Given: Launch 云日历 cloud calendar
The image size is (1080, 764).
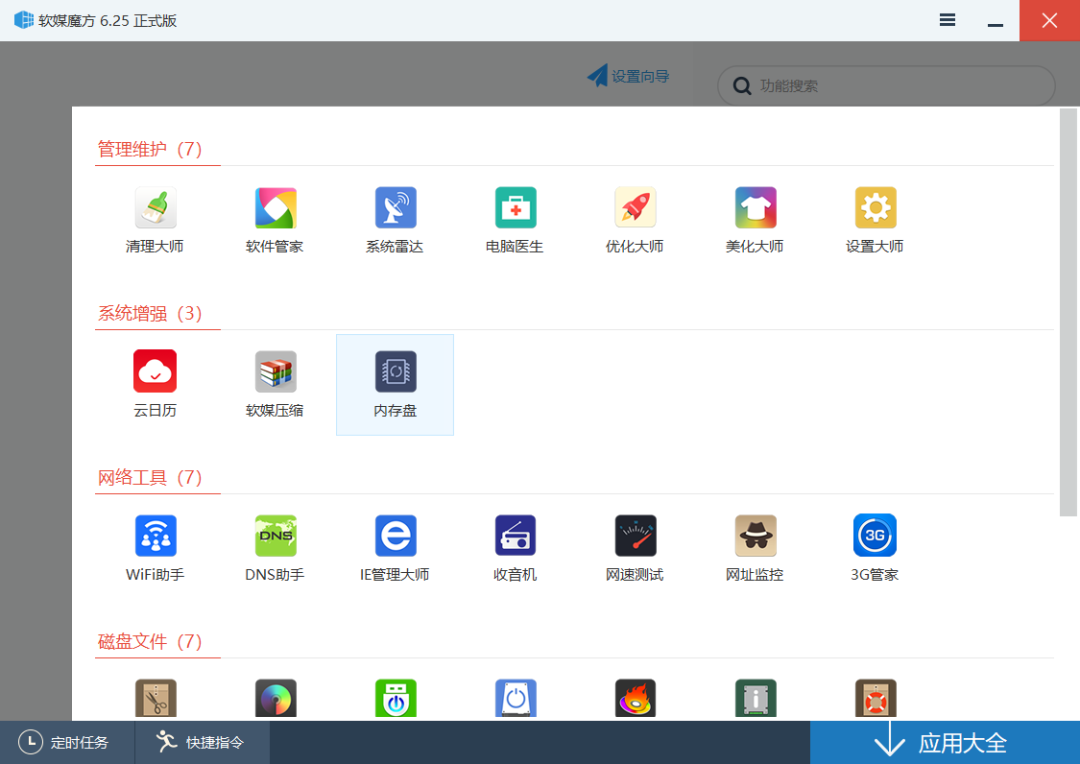Looking at the screenshot, I should (155, 384).
